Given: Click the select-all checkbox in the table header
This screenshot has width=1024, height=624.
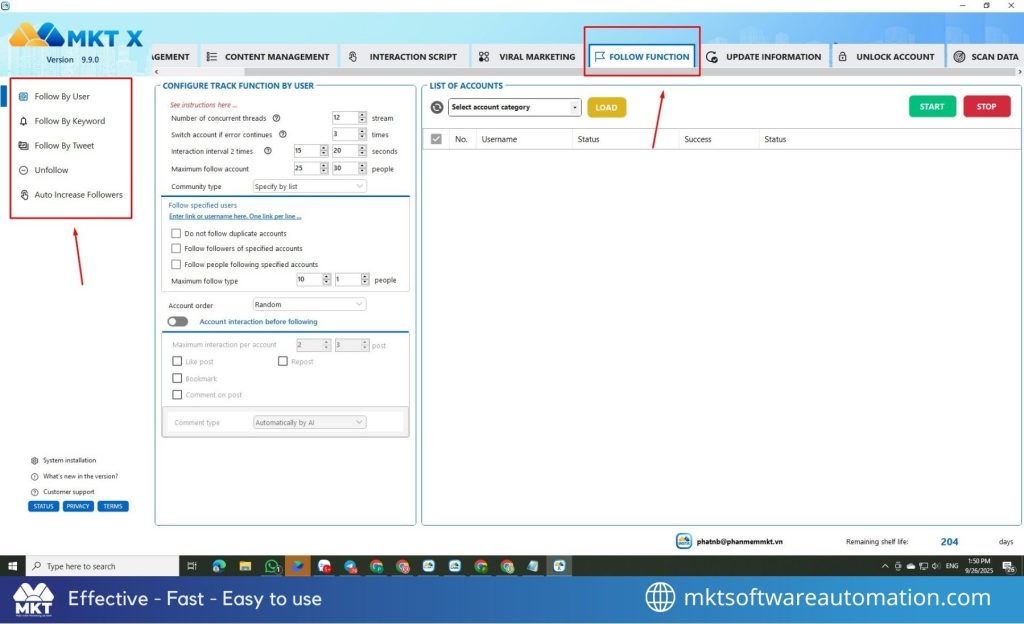Looking at the screenshot, I should 436,139.
